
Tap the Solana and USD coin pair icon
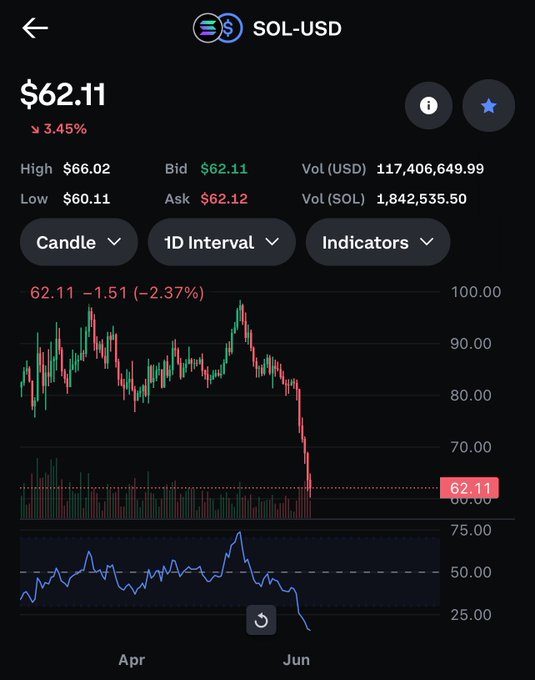tap(218, 28)
